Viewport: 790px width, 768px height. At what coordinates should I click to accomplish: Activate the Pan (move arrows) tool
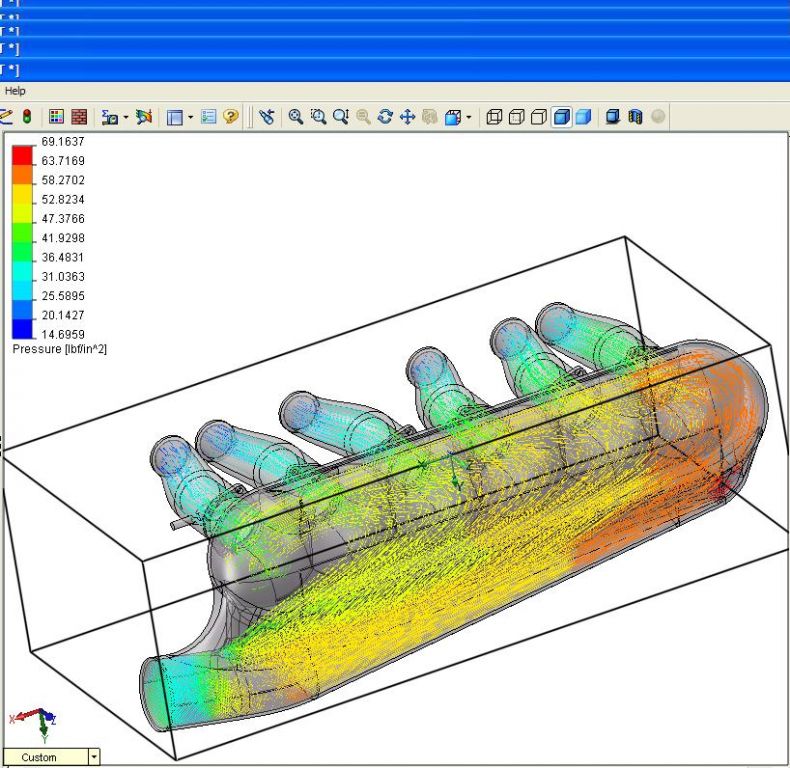pos(407,117)
